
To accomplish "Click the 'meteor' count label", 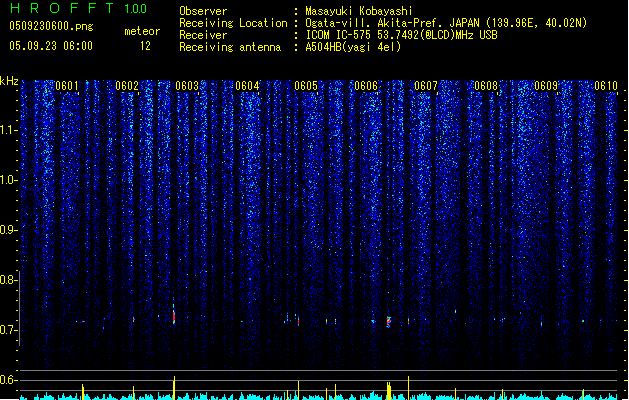I will click(x=142, y=31).
